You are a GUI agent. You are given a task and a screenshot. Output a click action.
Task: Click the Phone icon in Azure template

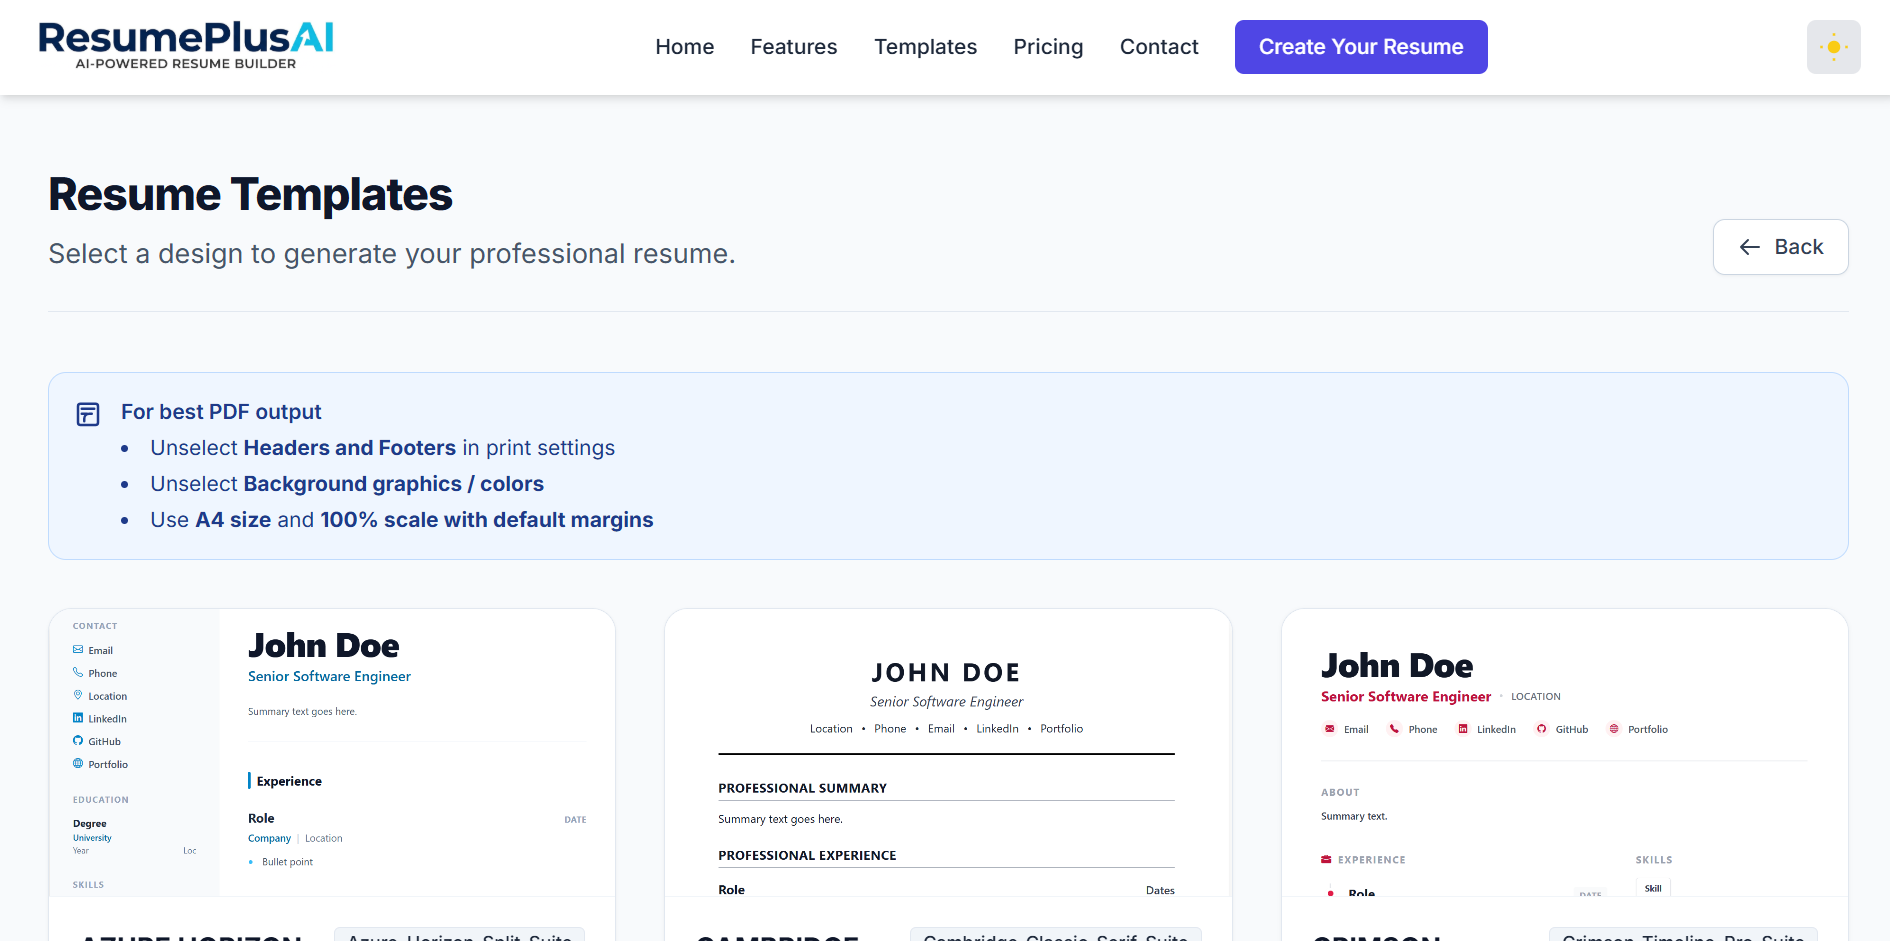tap(78, 673)
